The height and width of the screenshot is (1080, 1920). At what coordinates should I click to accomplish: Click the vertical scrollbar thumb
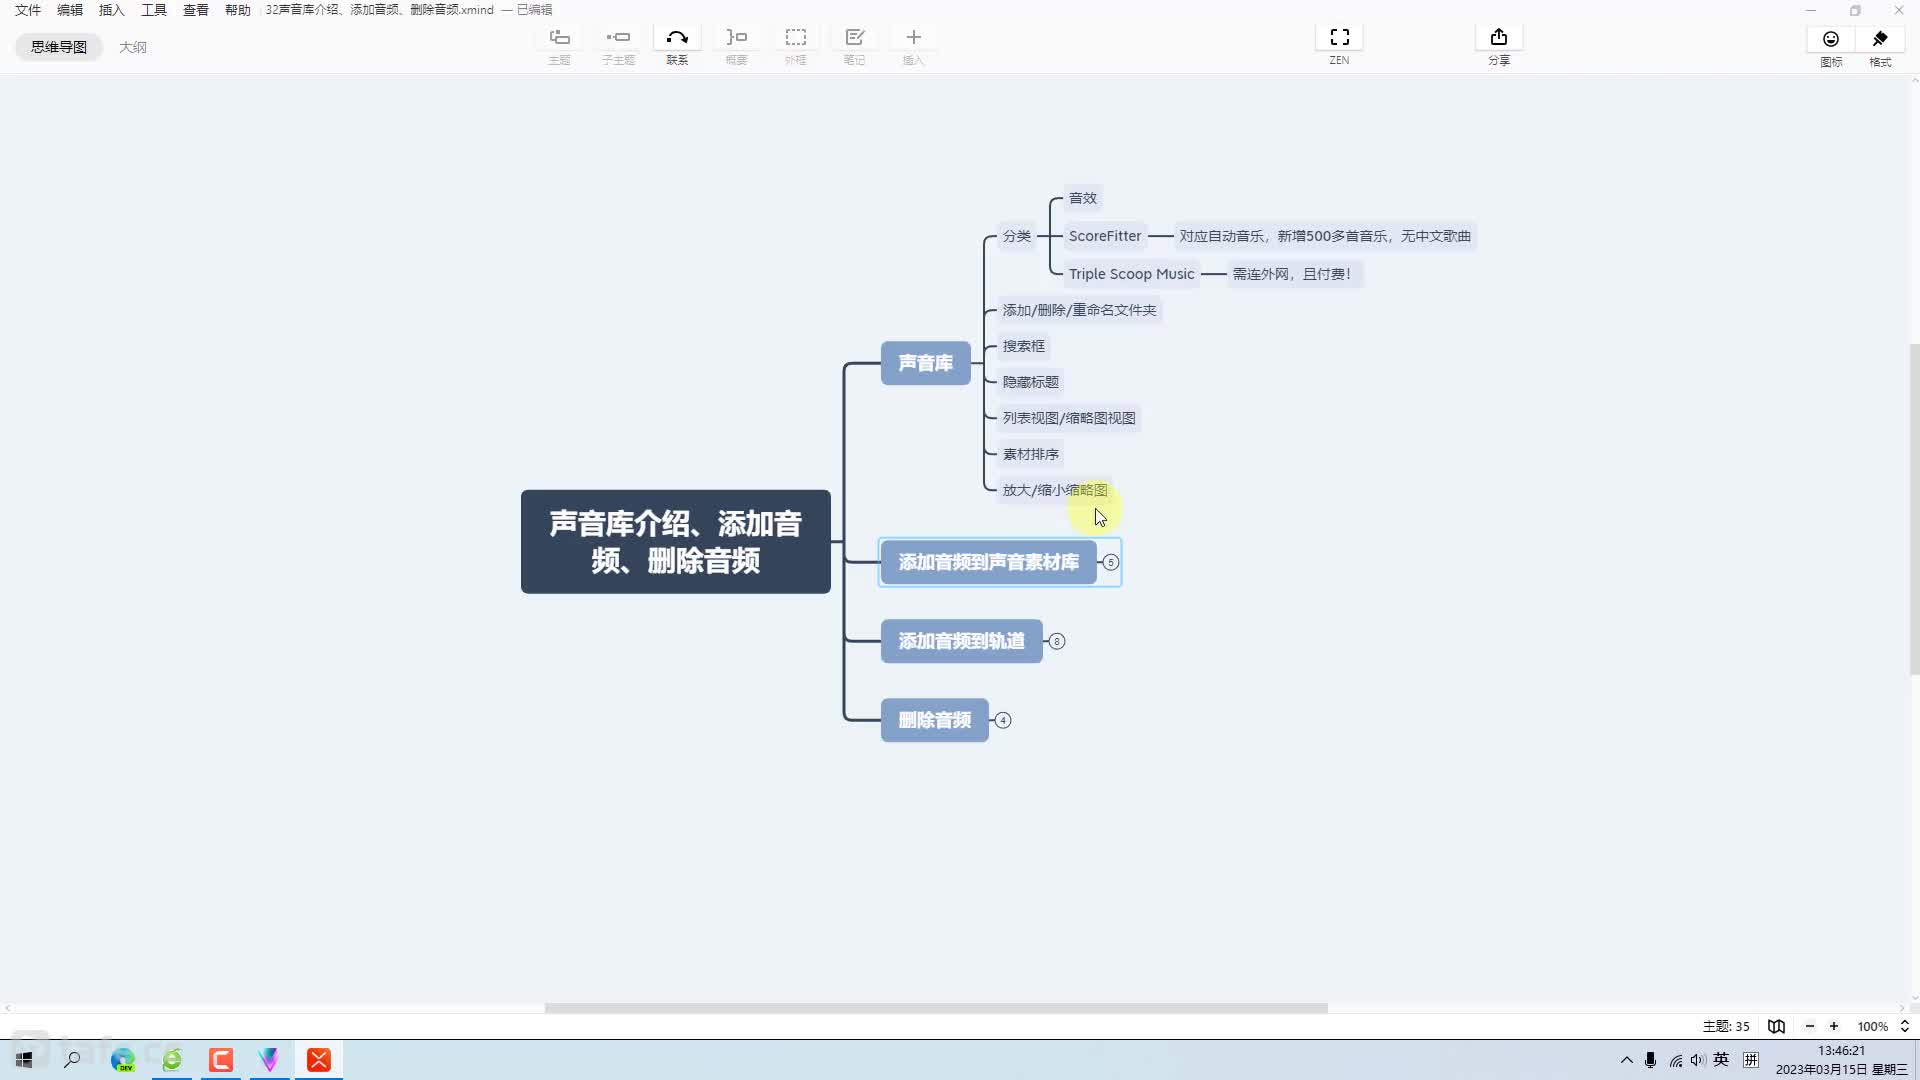1914,510
